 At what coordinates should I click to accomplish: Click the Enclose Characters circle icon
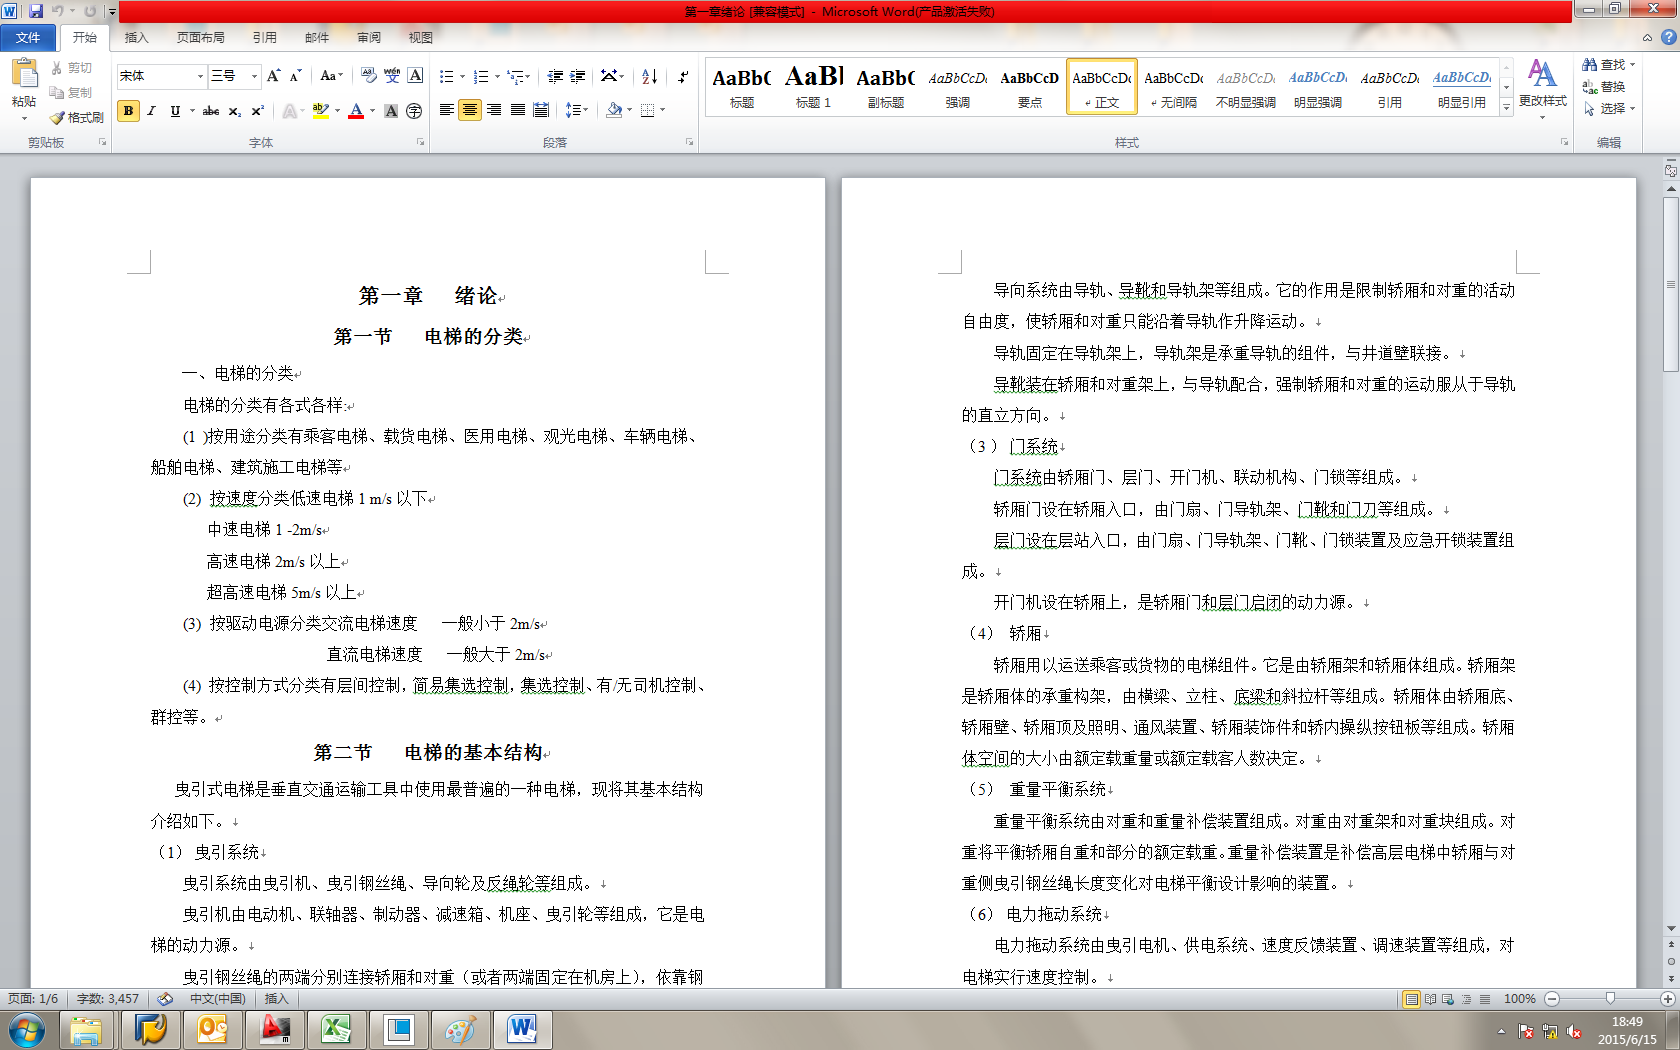(414, 111)
